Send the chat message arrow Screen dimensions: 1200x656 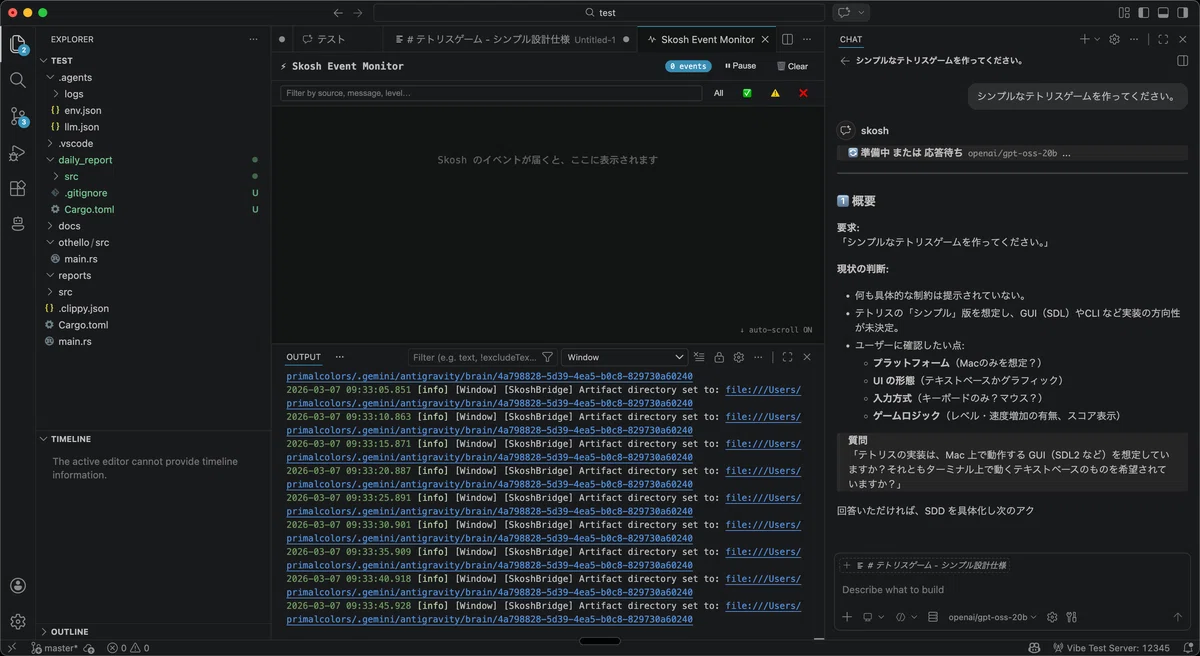click(1177, 617)
